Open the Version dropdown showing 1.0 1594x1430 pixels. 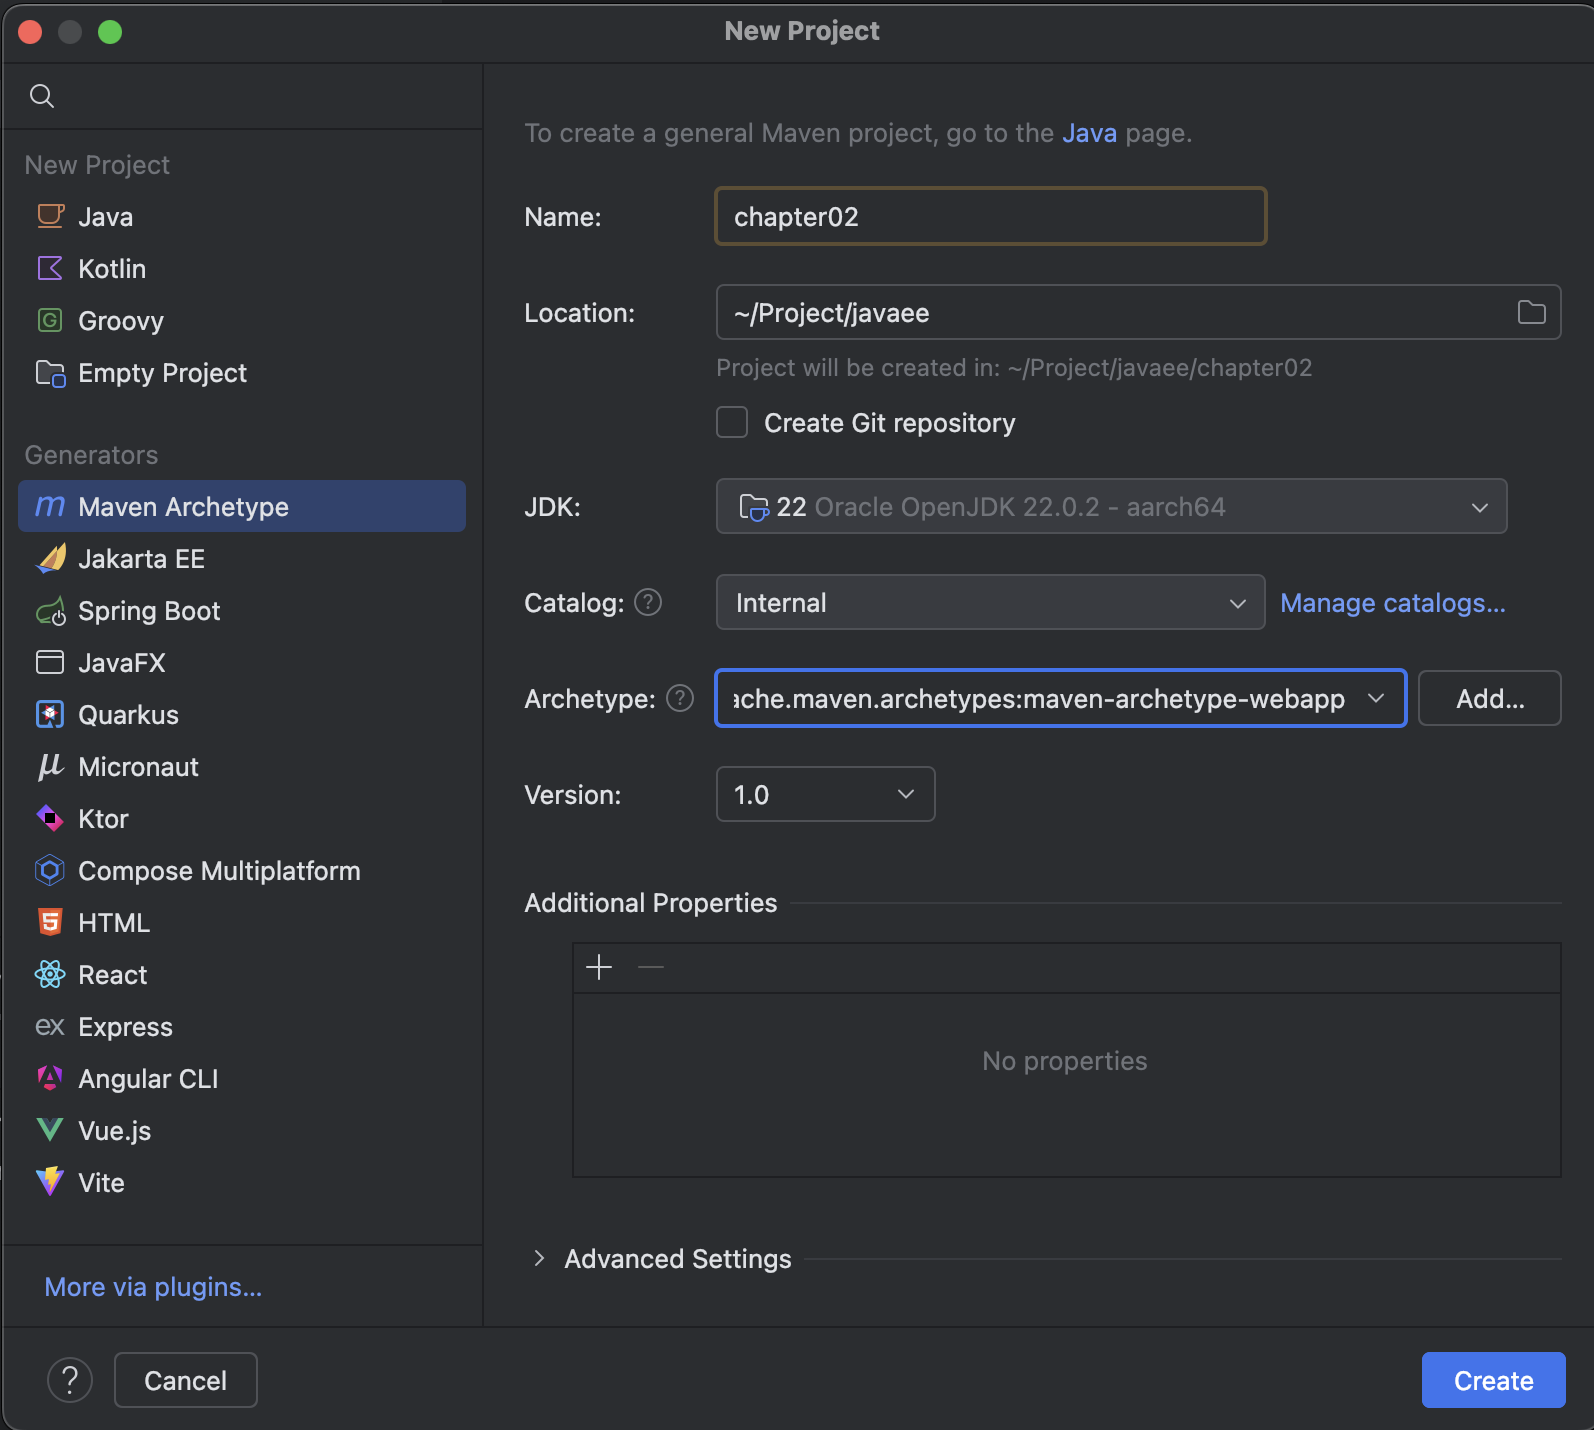click(825, 795)
